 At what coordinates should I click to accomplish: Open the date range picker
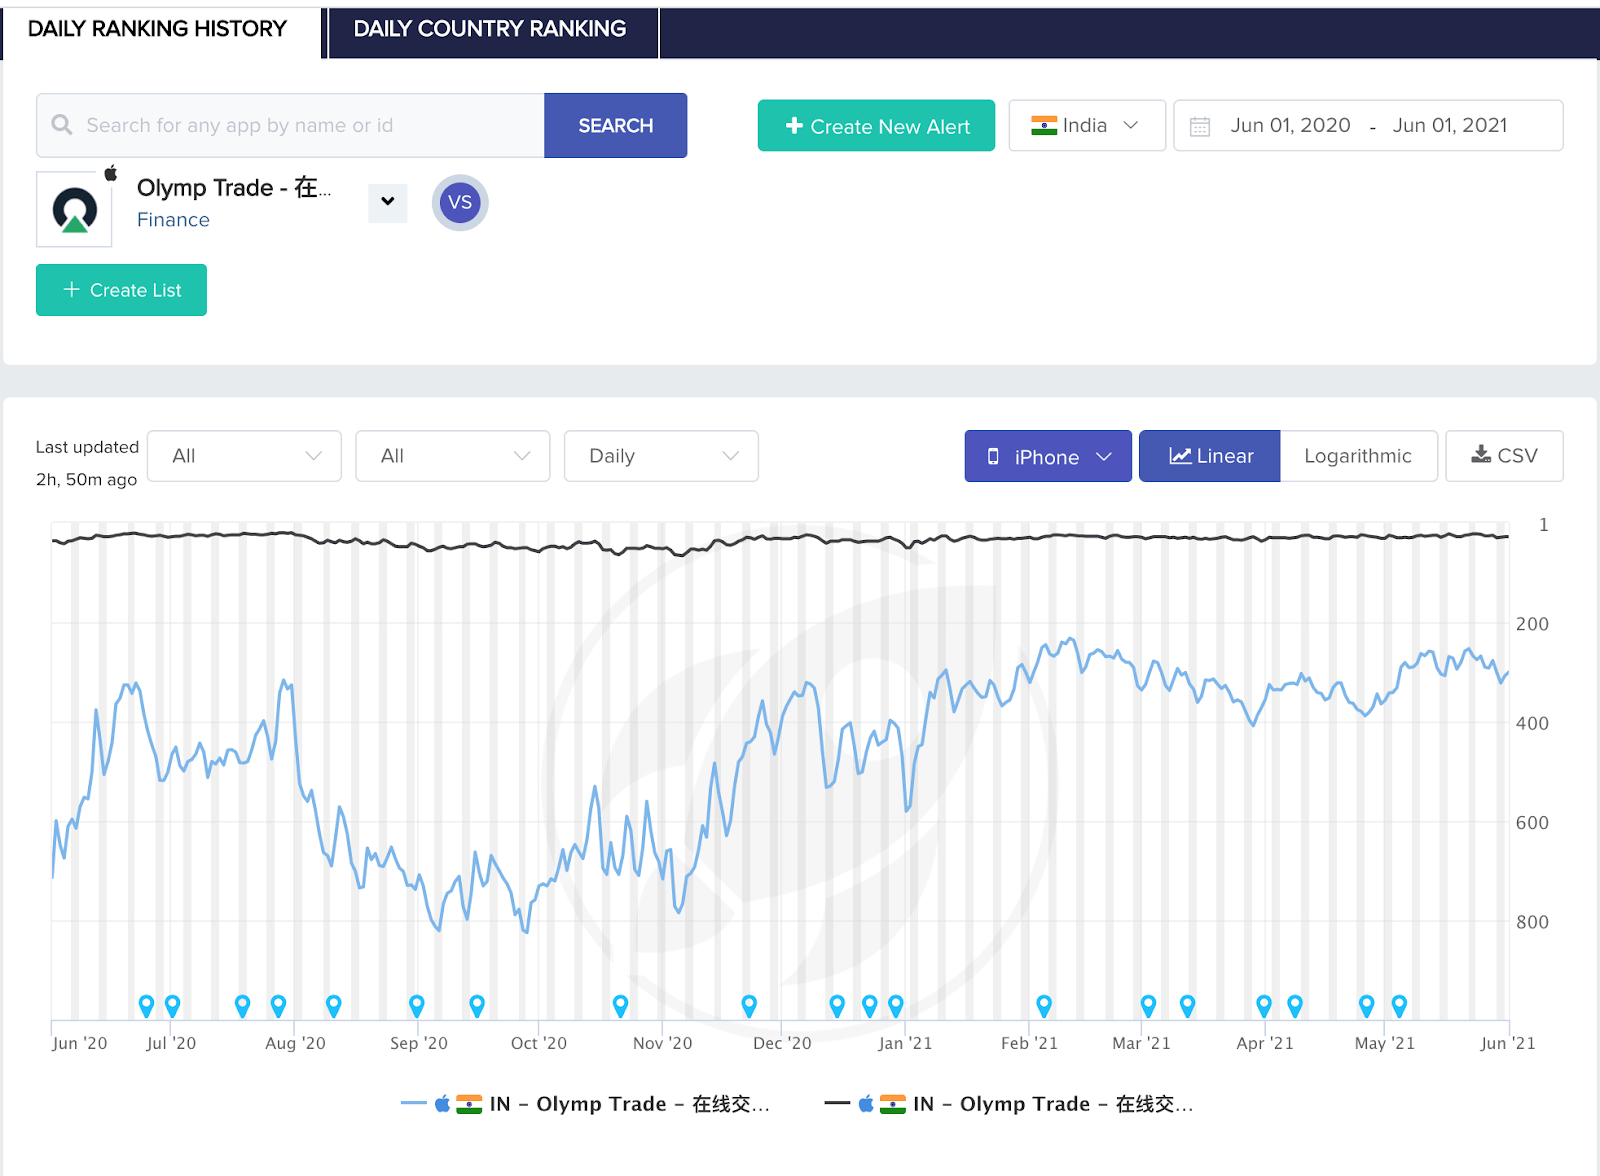tap(1368, 125)
